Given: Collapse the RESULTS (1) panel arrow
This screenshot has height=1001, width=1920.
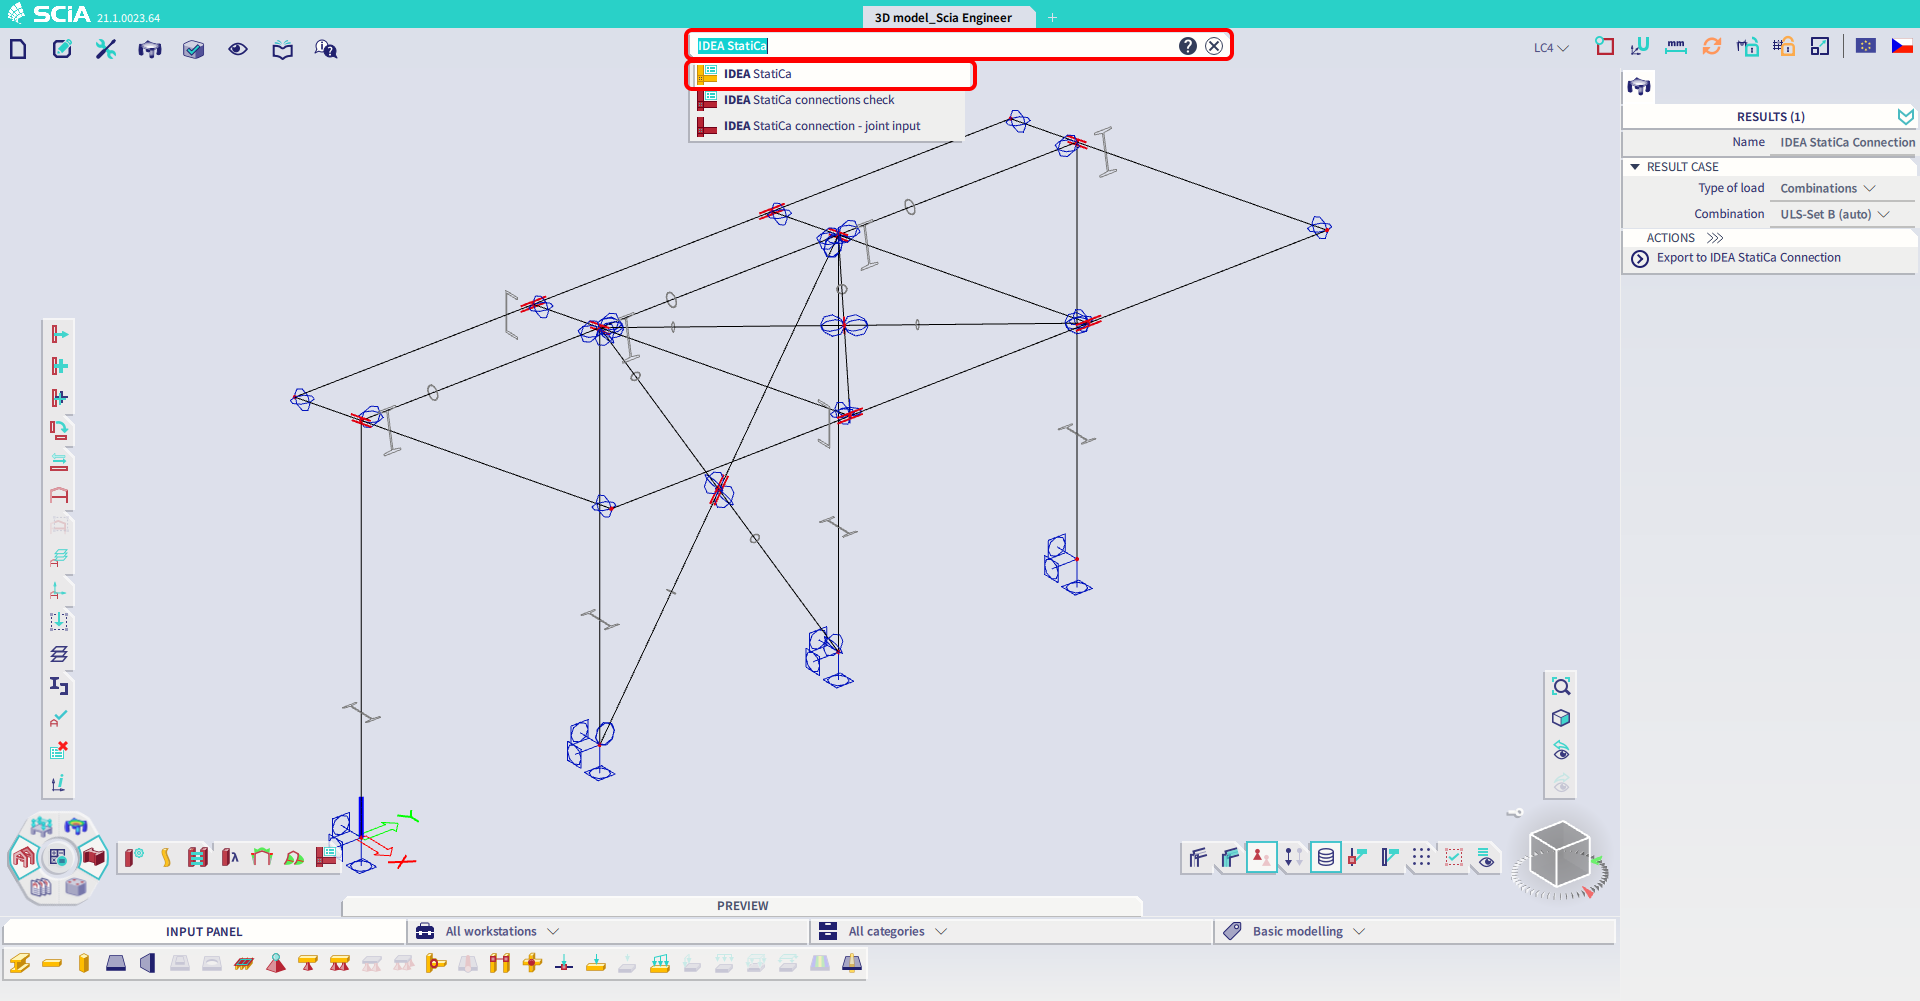Looking at the screenshot, I should [x=1905, y=116].
